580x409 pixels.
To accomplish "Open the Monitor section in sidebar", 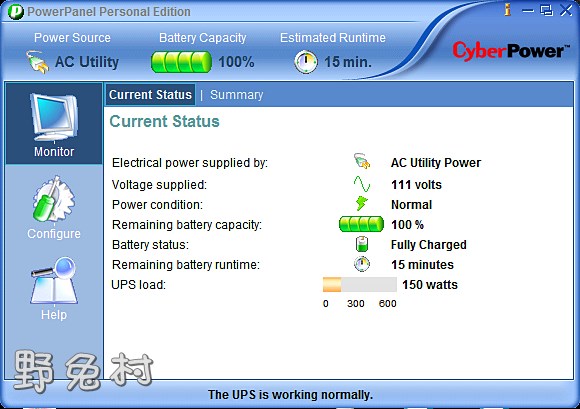I will coord(54,124).
